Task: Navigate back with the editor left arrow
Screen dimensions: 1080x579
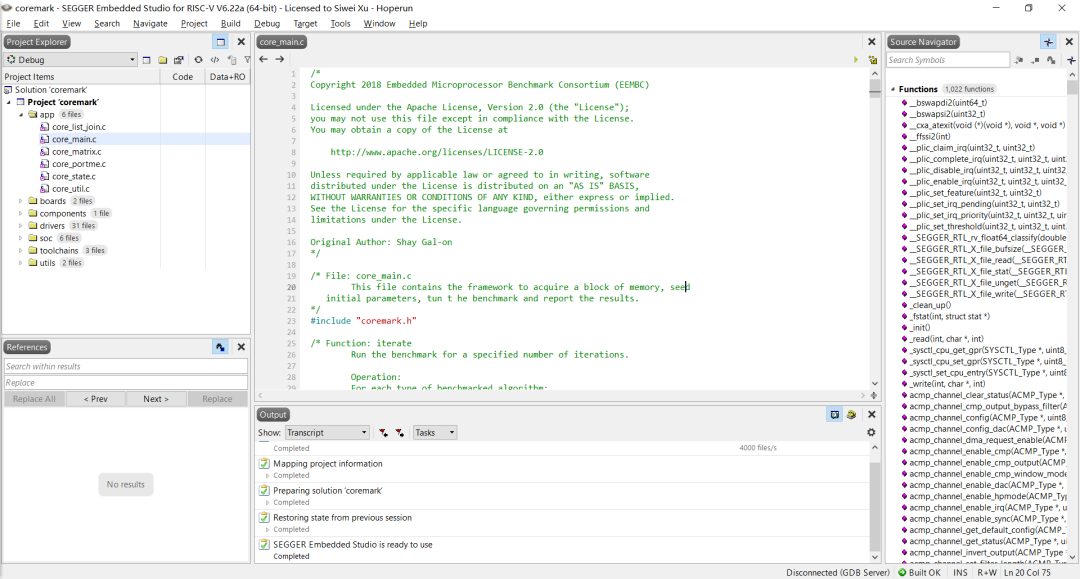Action: (x=264, y=60)
